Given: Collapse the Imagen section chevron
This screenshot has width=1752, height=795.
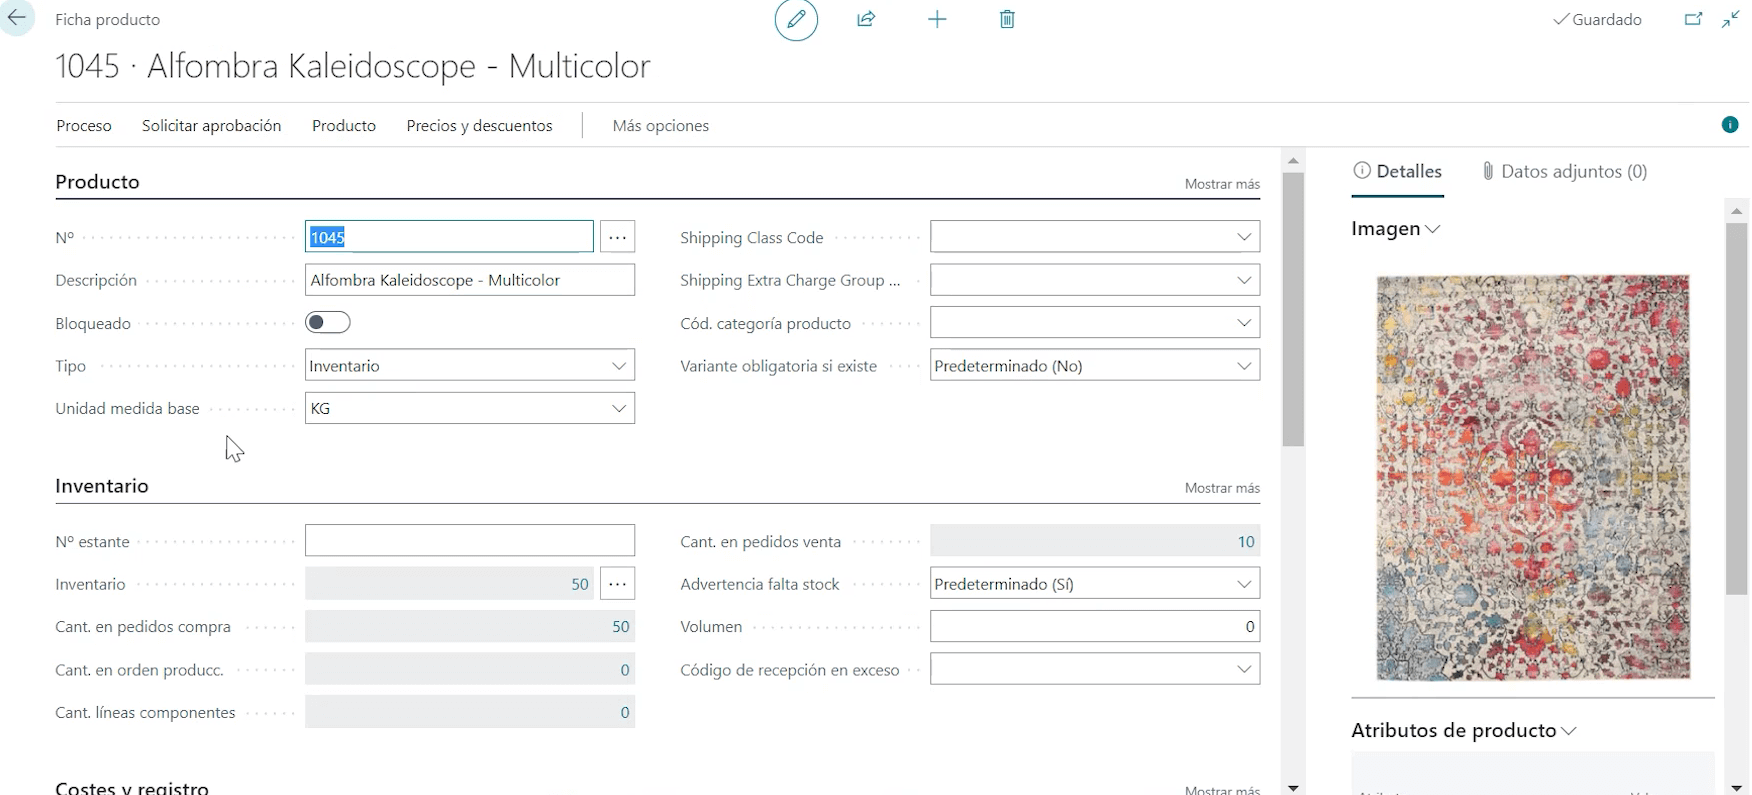Looking at the screenshot, I should tap(1433, 229).
